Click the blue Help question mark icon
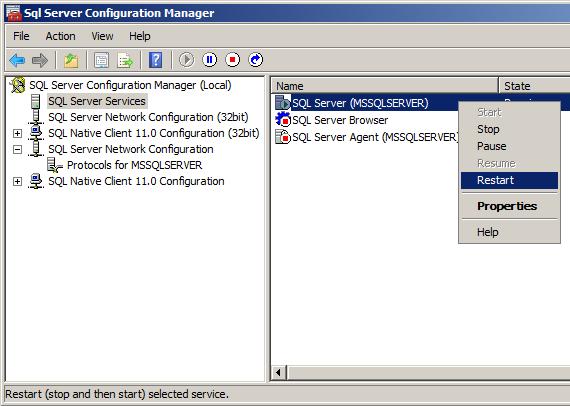The image size is (570, 406). (155, 60)
